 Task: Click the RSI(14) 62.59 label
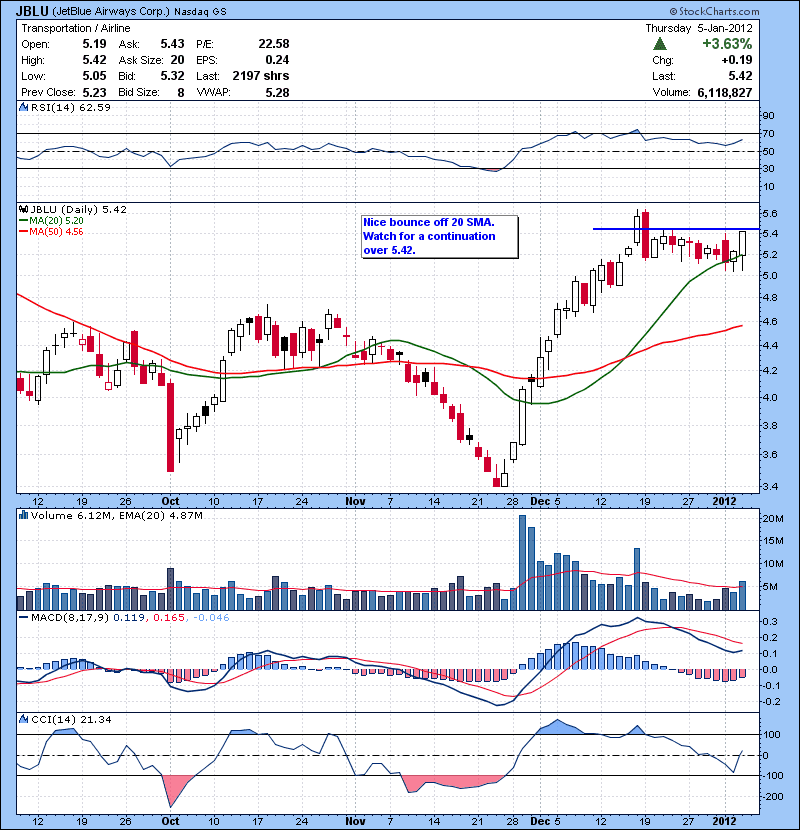pos(71,107)
